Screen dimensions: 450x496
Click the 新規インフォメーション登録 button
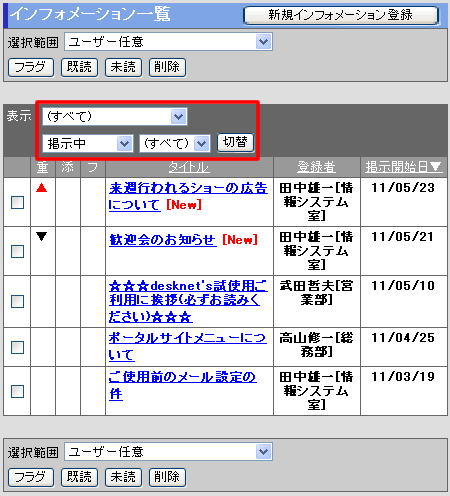click(341, 15)
